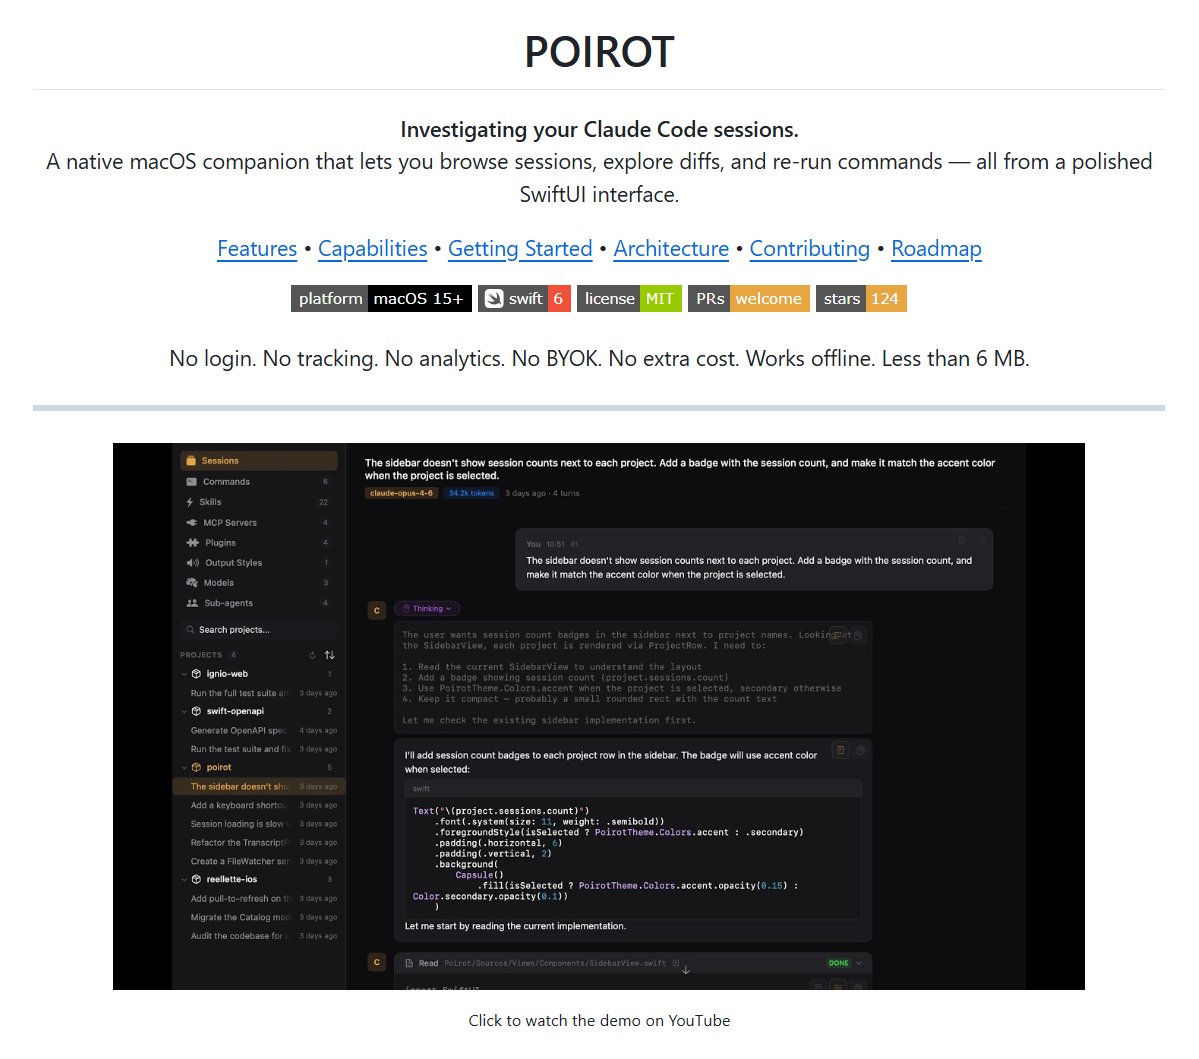Collapse the poirot project chevron
Screen dimensions: 1199x1059
click(184, 768)
